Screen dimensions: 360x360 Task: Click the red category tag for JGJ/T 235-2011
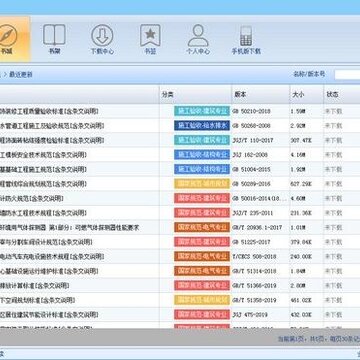pos(202,213)
